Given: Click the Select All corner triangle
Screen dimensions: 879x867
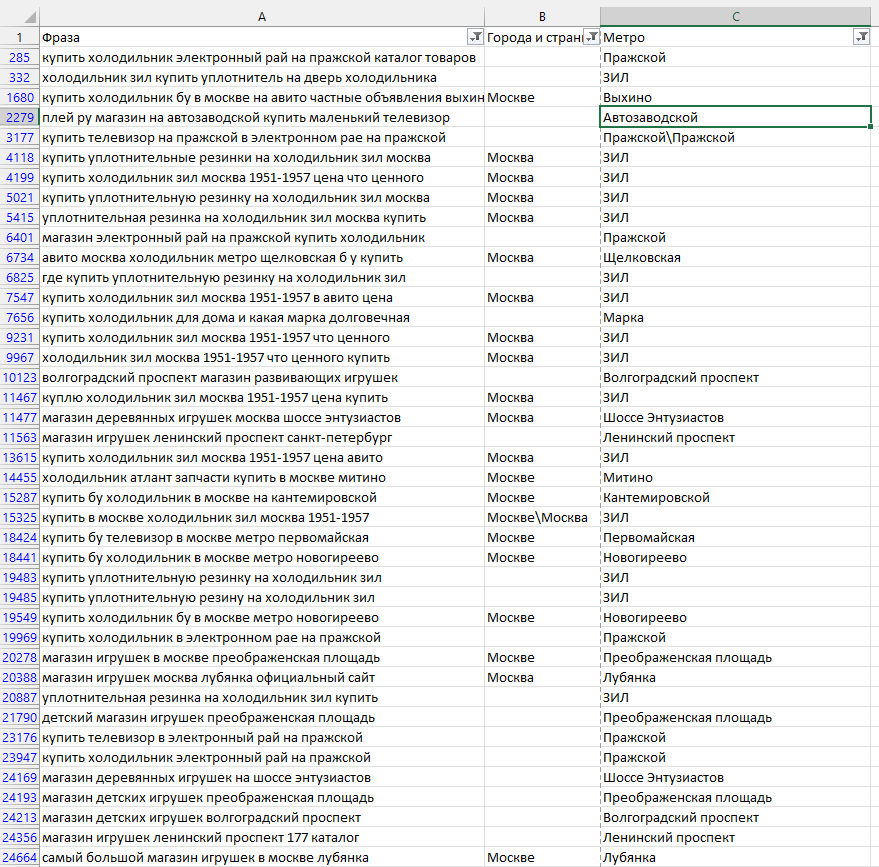Looking at the screenshot, I should point(30,17).
